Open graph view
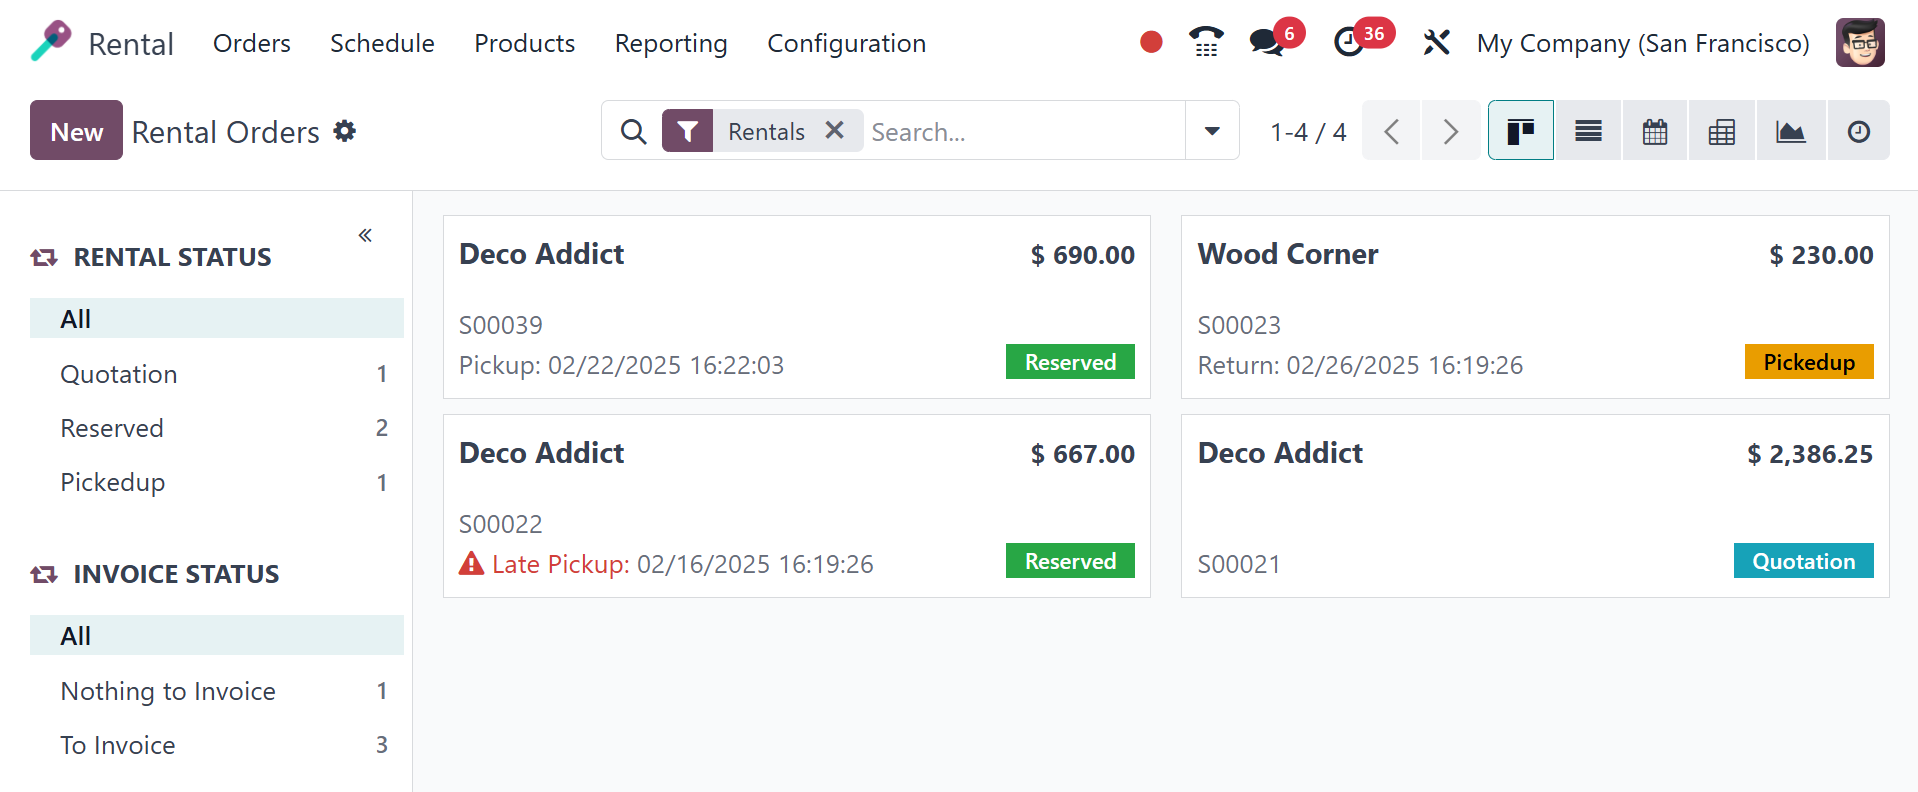The image size is (1918, 792). point(1790,131)
